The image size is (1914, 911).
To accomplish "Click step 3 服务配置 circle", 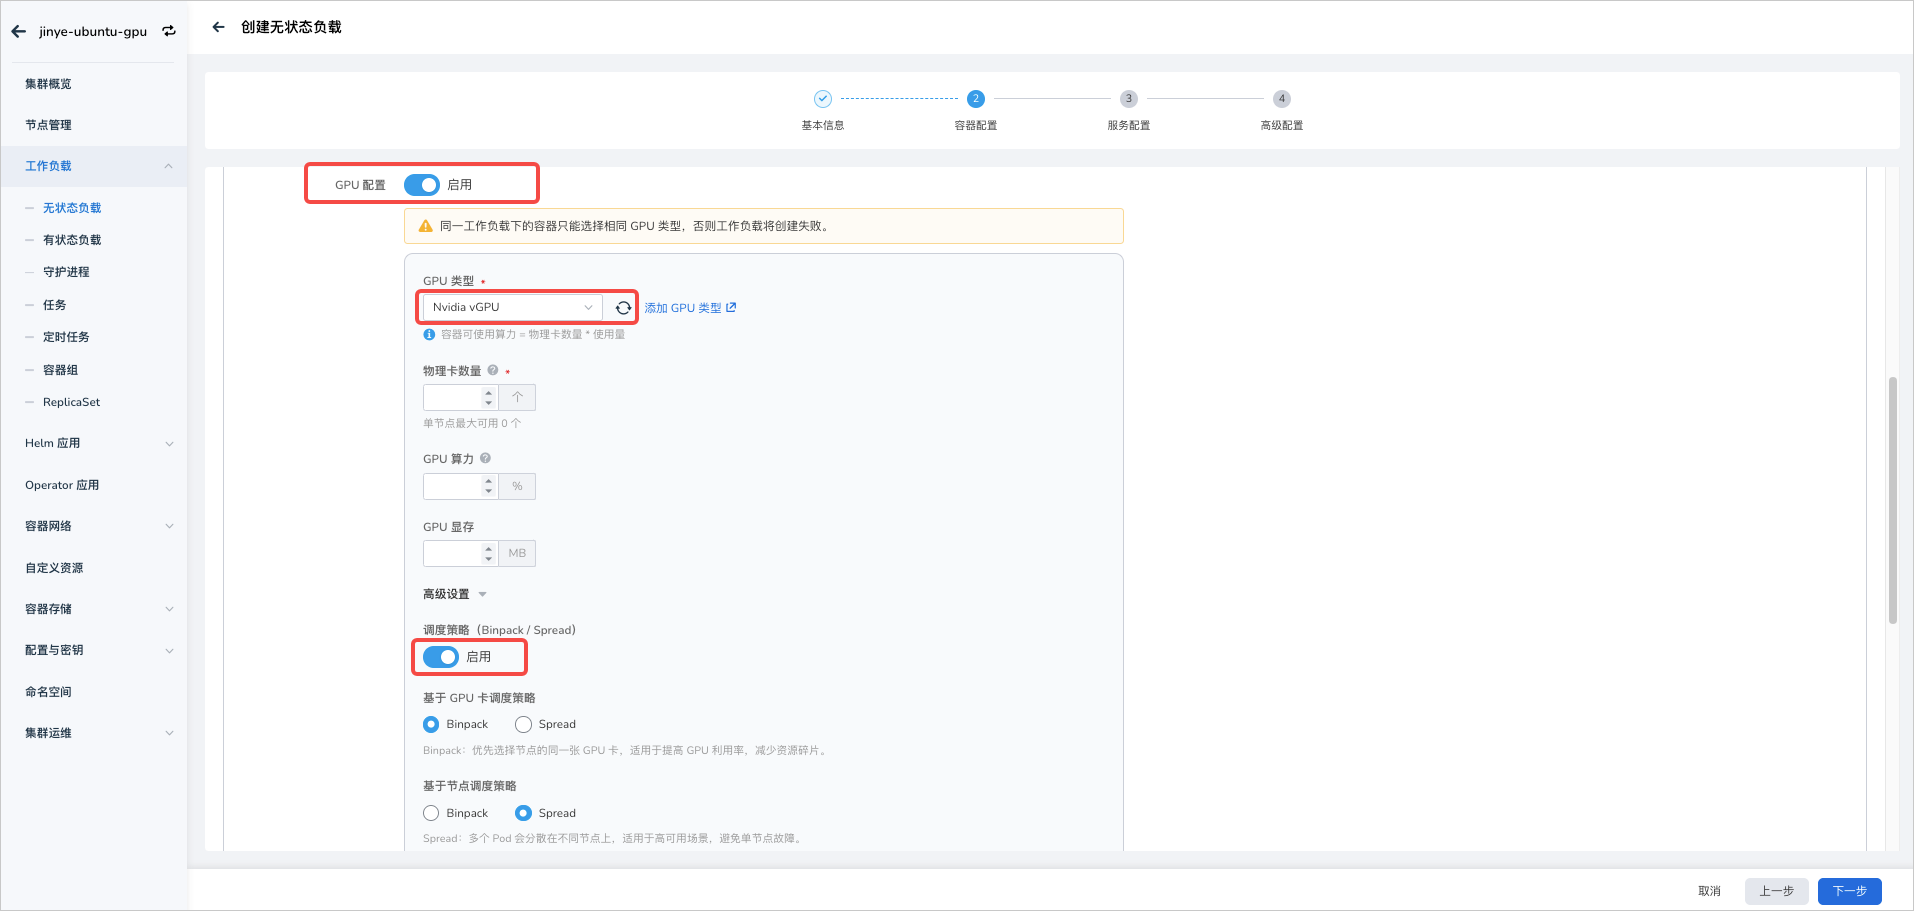I will click(x=1128, y=99).
